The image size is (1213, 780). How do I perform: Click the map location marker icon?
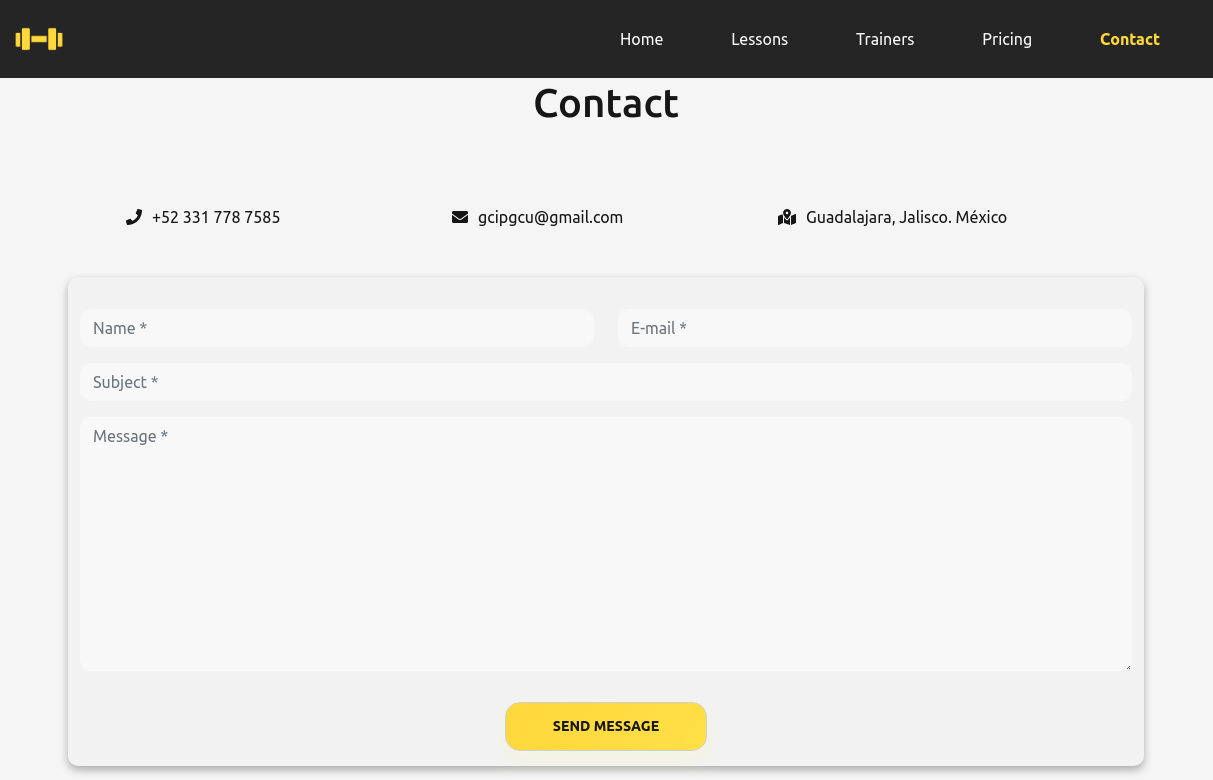787,217
